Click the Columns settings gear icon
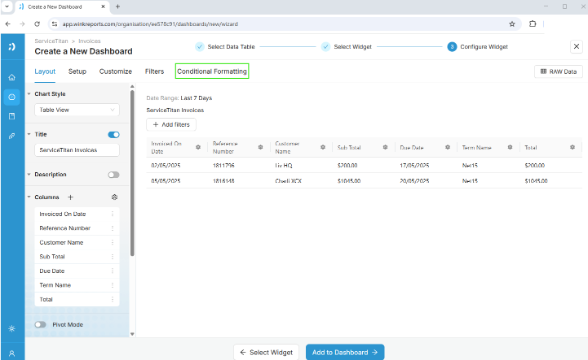The image size is (588, 360). coord(115,197)
